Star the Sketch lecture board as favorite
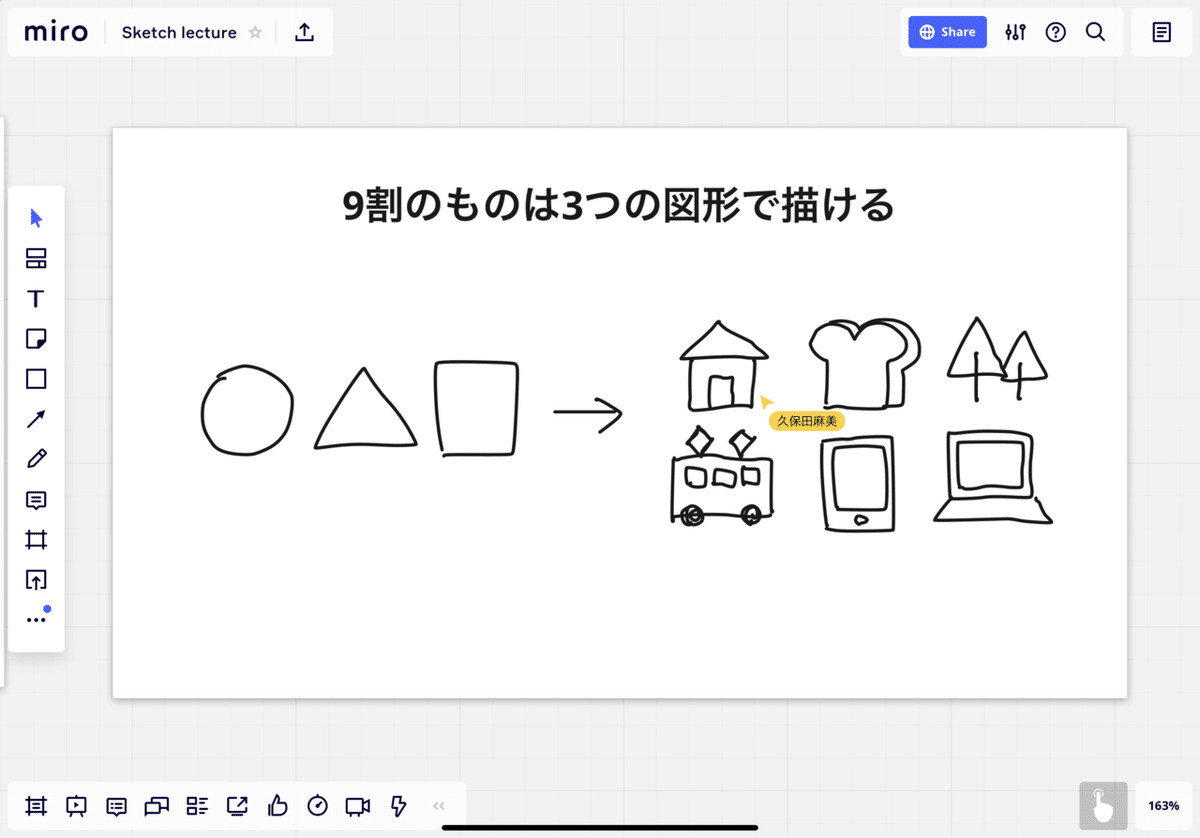 [x=255, y=32]
